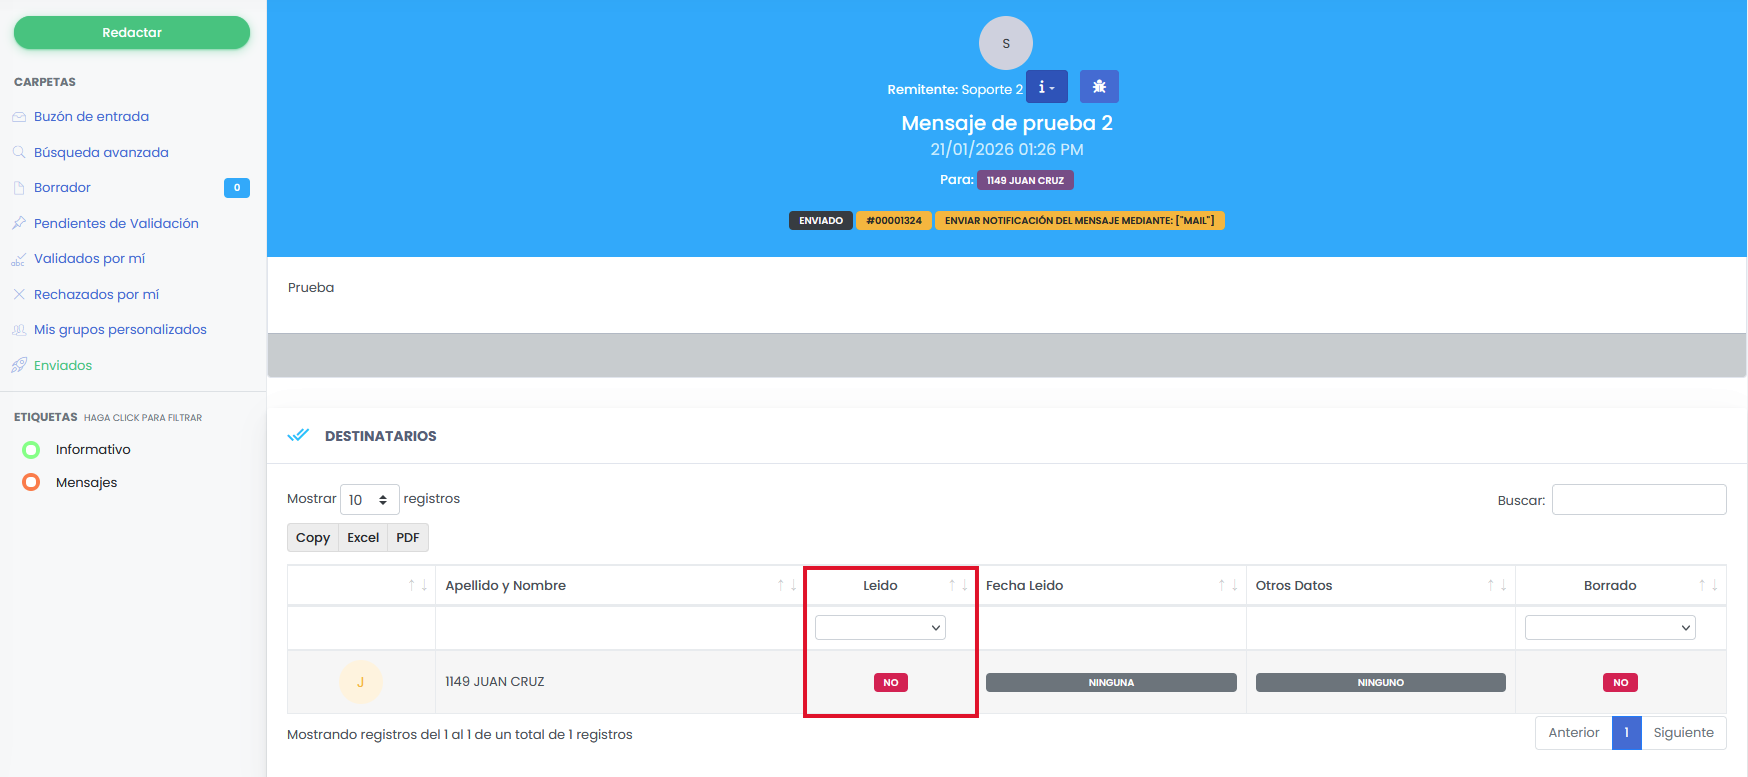Viewport: 1748px width, 777px height.
Task: Click the pin icon for Pendientes de Validación
Action: (19, 223)
